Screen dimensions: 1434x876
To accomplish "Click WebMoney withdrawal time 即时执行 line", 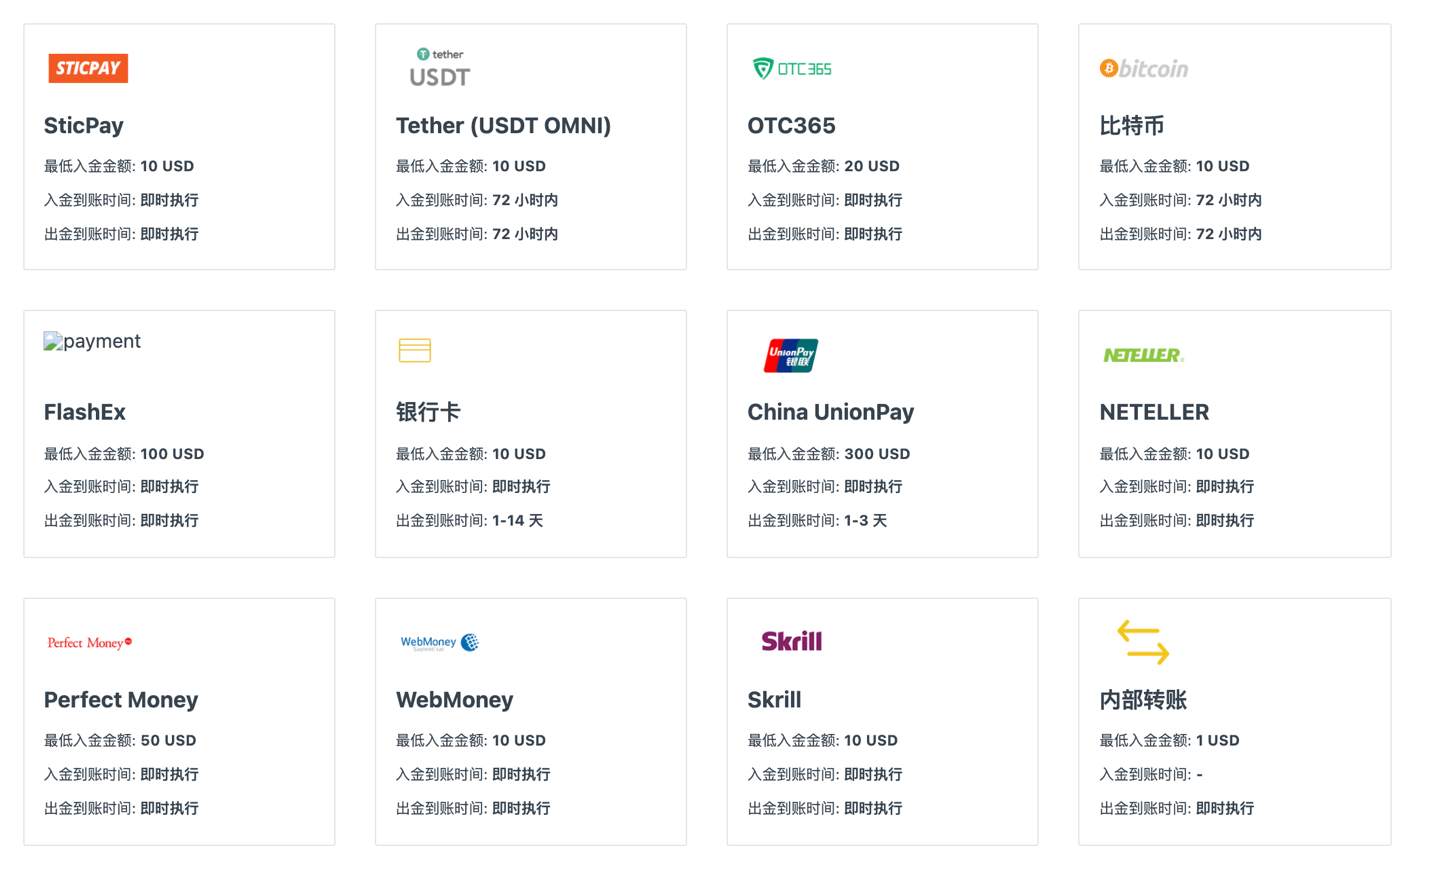I will tap(473, 809).
